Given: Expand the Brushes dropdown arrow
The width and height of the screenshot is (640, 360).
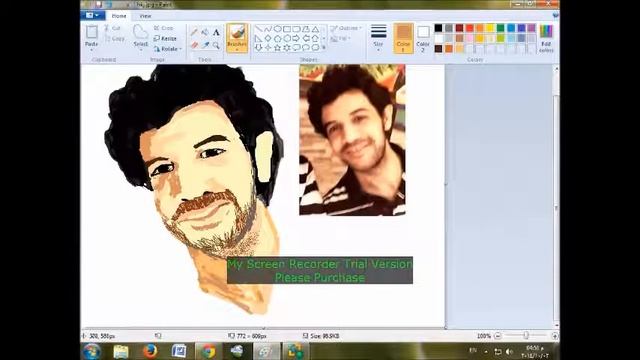Looking at the screenshot, I should tap(237, 50).
